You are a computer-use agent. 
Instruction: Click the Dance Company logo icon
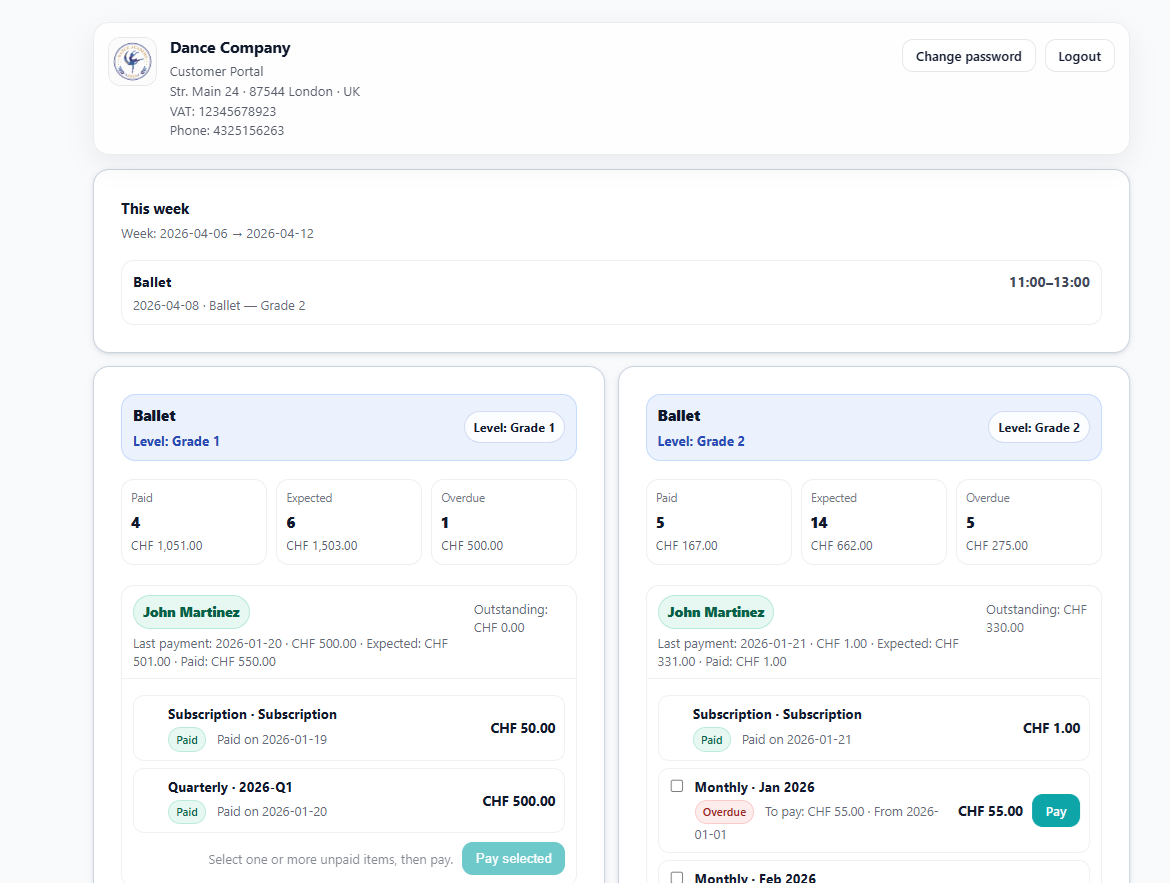point(132,62)
